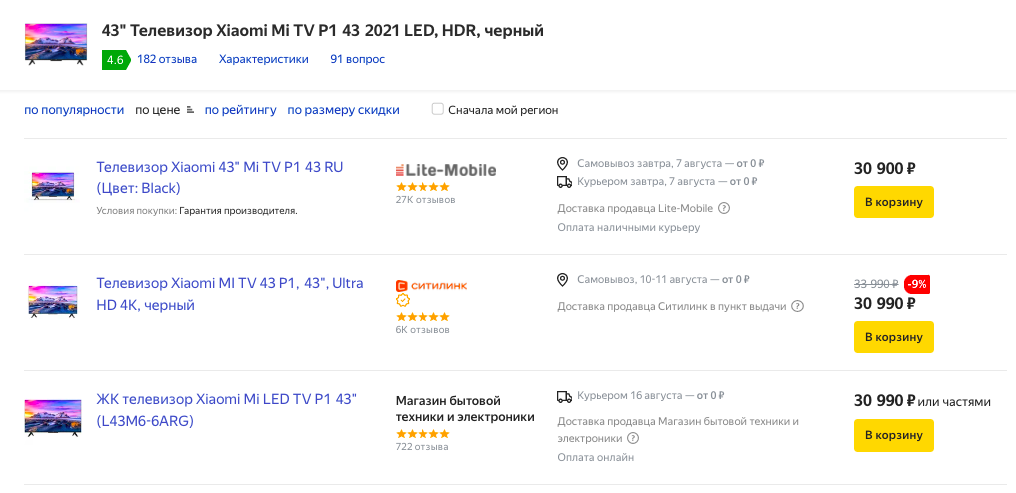Sort offers by "по размеру скидки"
Image resolution: width=1016 pixels, height=493 pixels.
pyautogui.click(x=343, y=110)
